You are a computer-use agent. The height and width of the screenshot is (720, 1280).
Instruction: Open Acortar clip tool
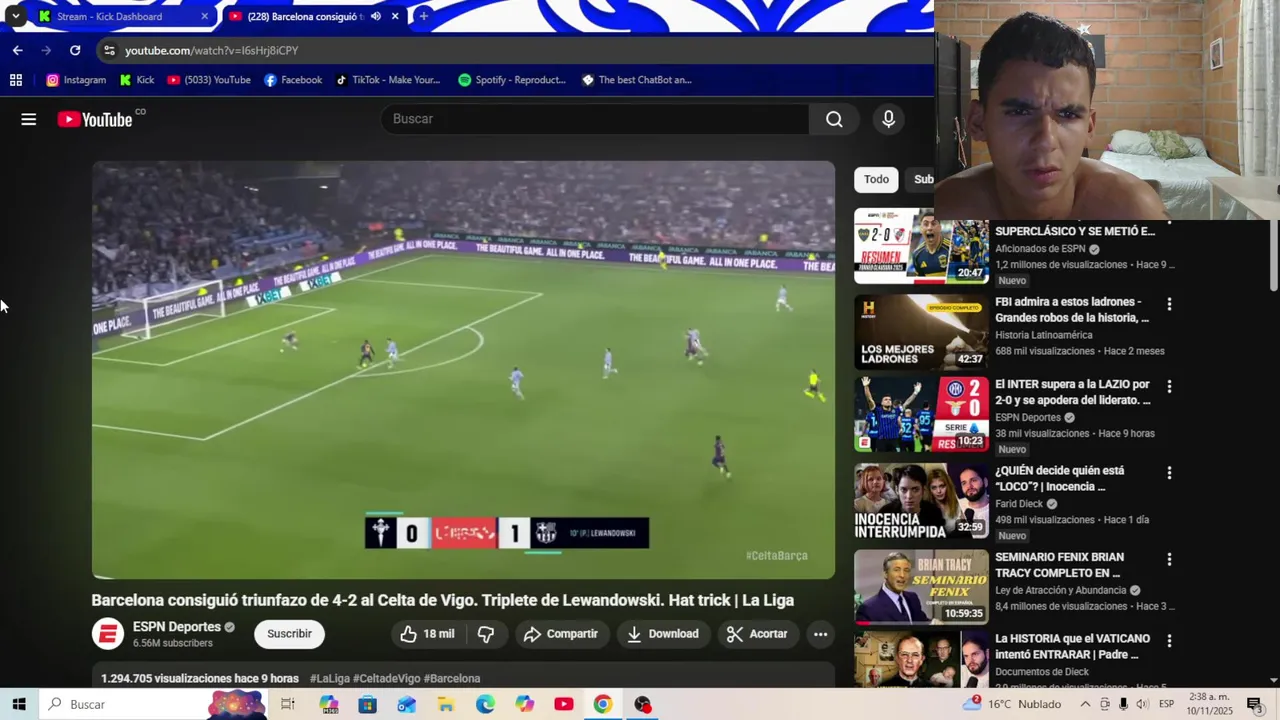757,634
